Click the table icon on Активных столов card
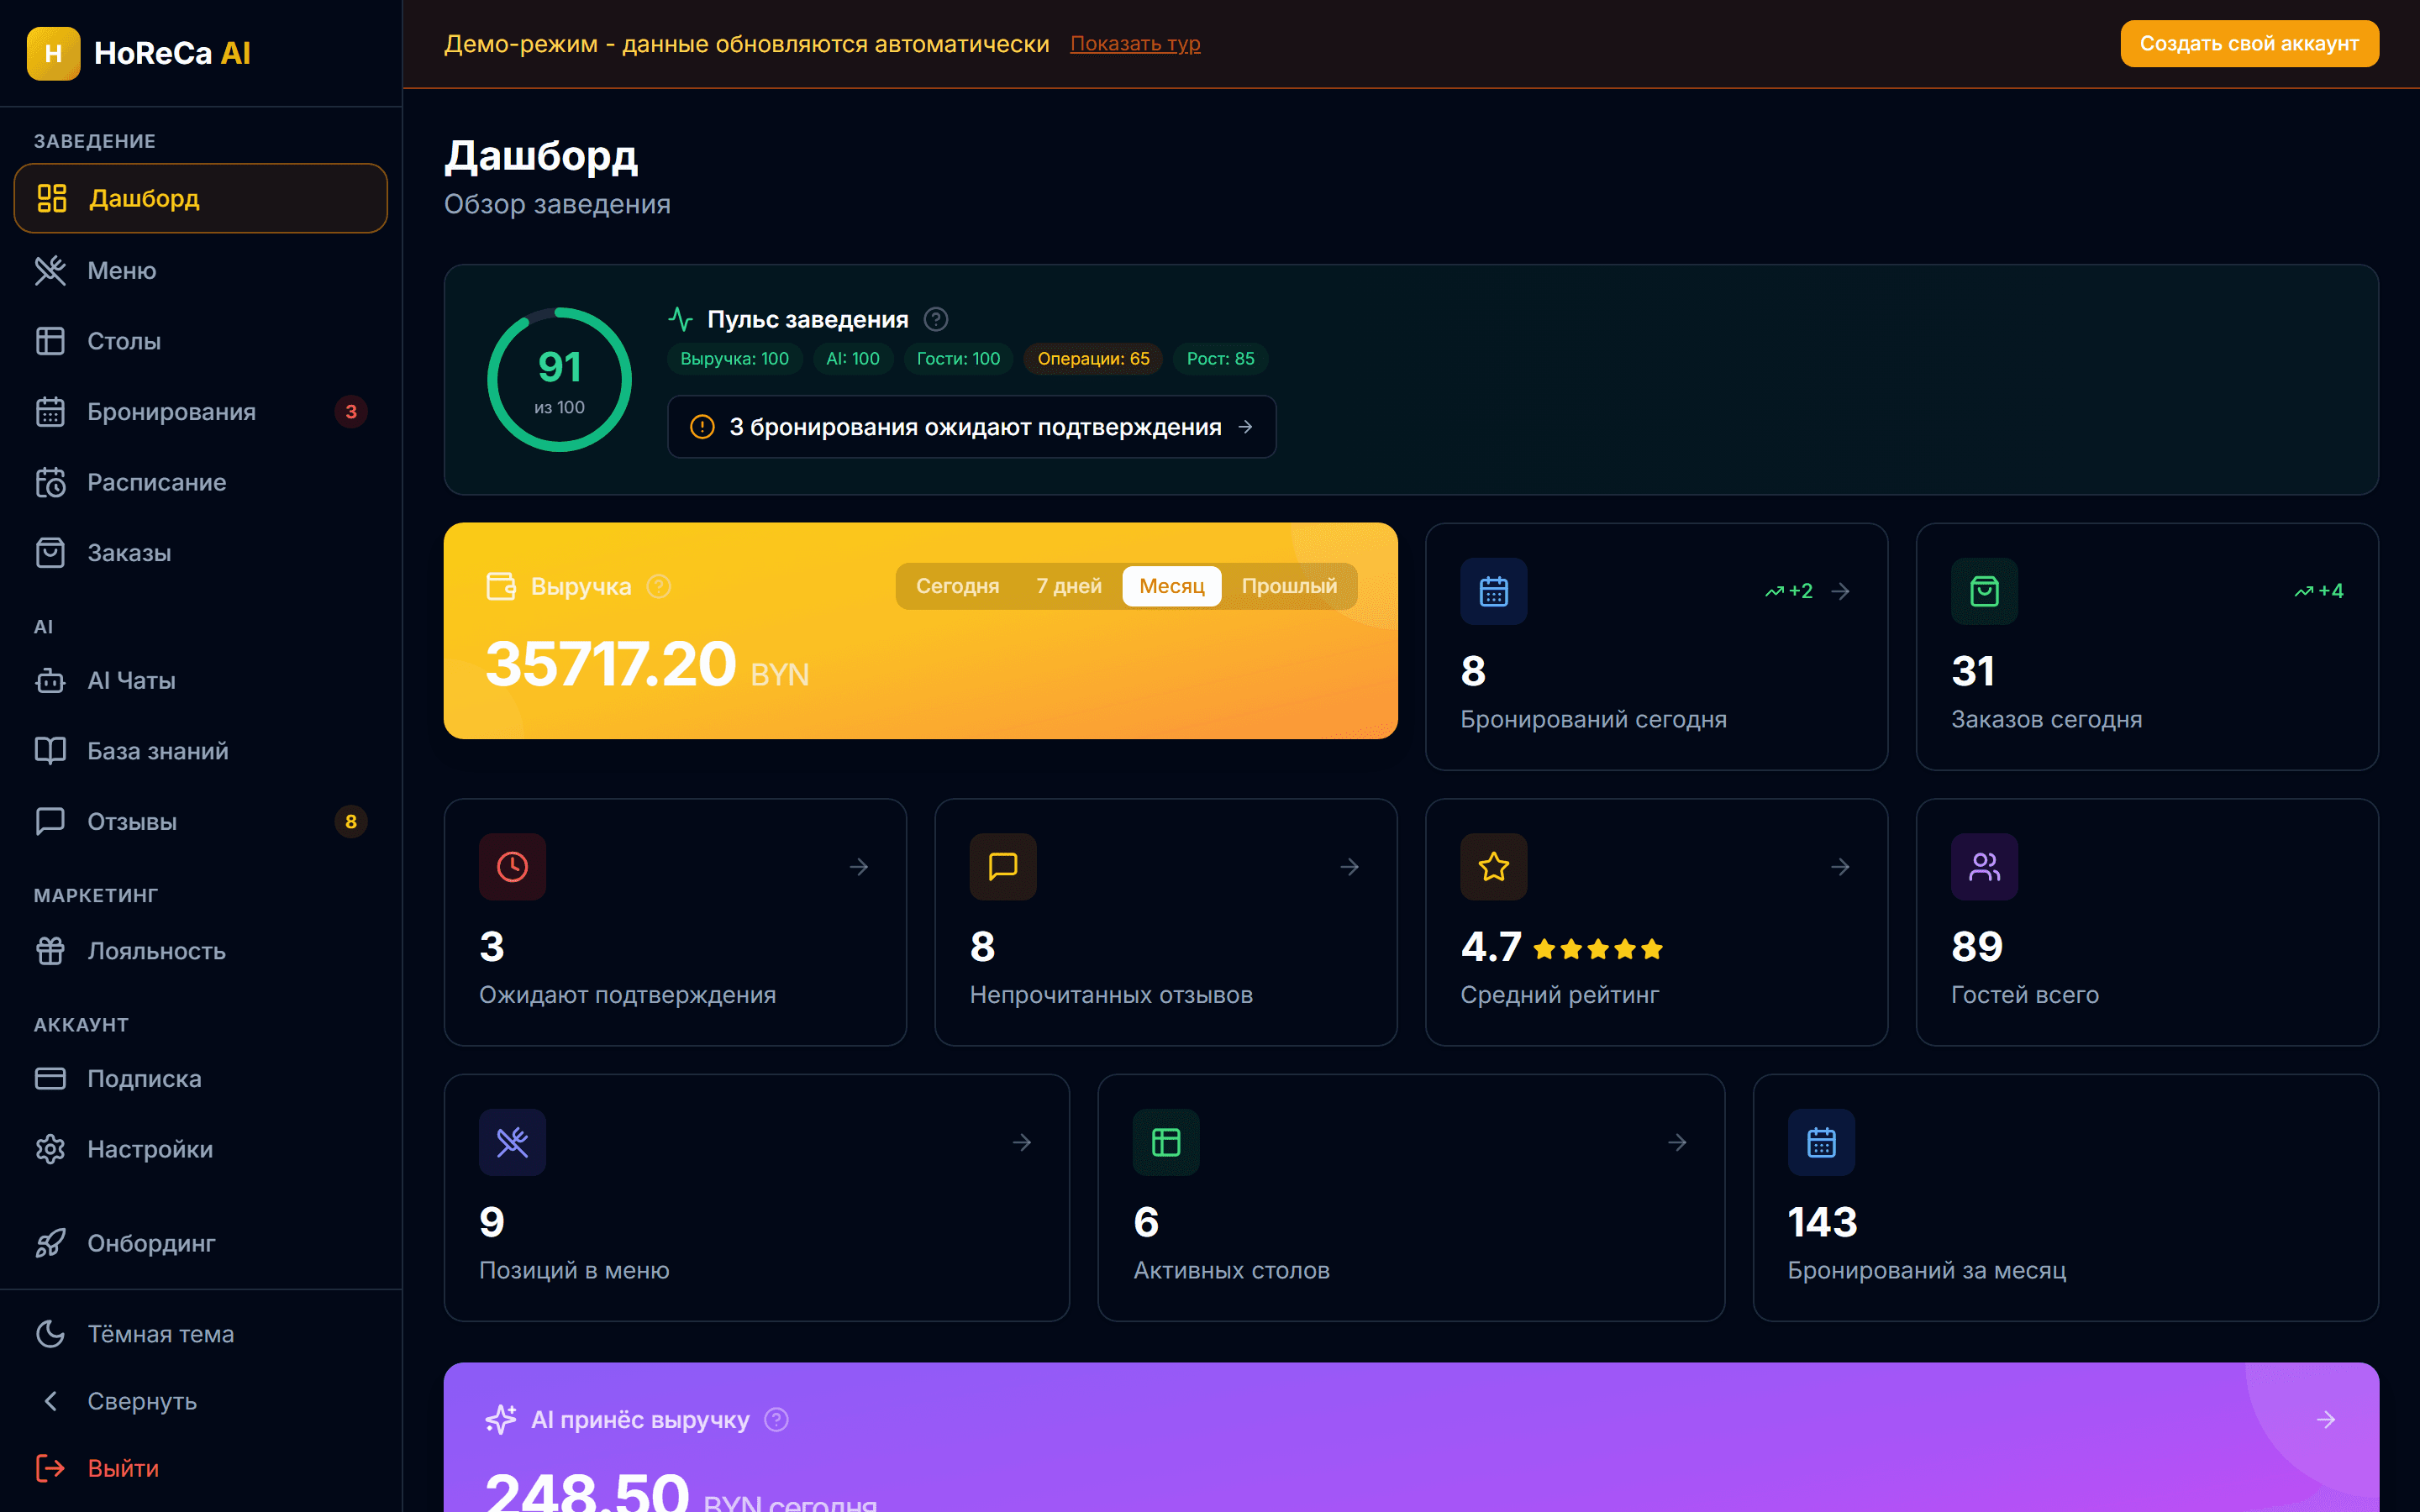 (1165, 1142)
